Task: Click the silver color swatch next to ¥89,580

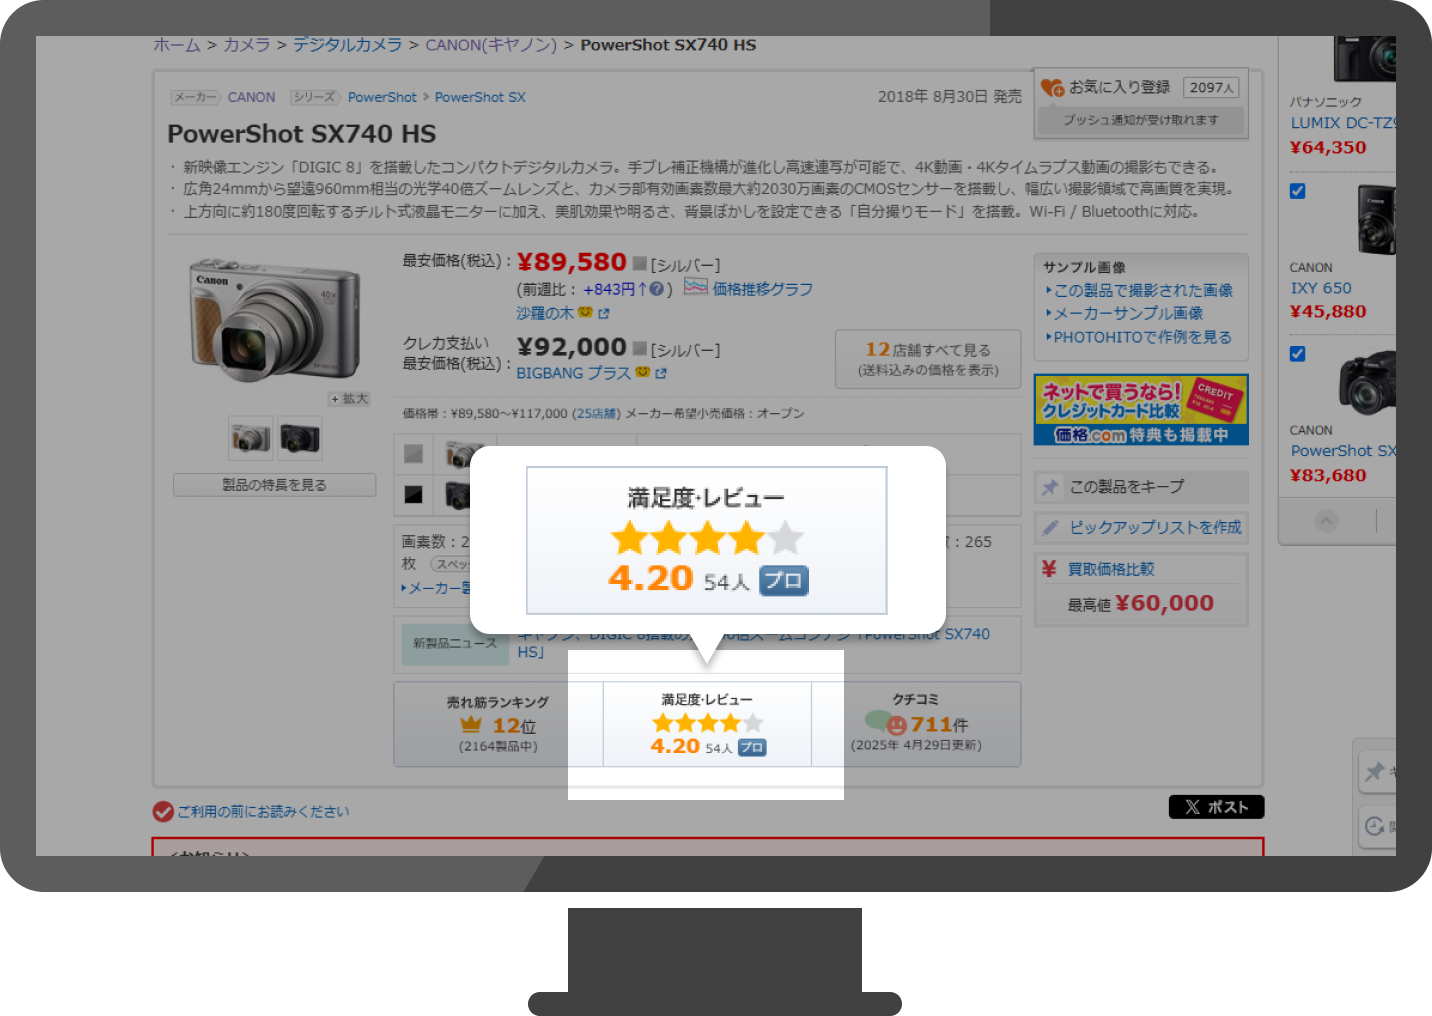Action: [640, 264]
